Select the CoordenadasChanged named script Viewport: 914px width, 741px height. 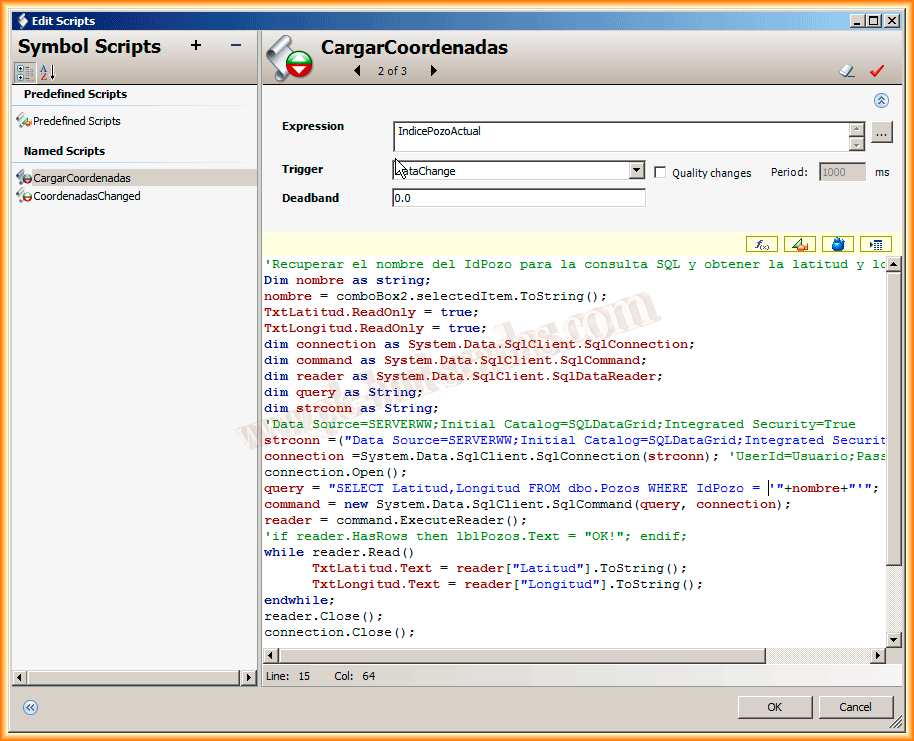[x=86, y=196]
